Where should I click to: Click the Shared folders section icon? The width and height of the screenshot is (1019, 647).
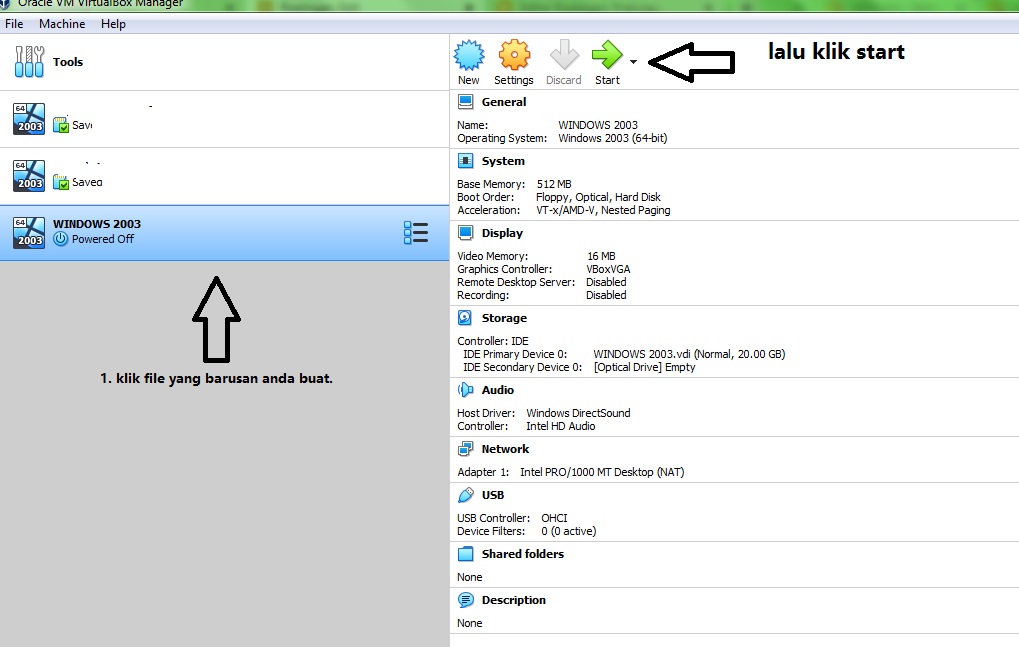(465, 555)
